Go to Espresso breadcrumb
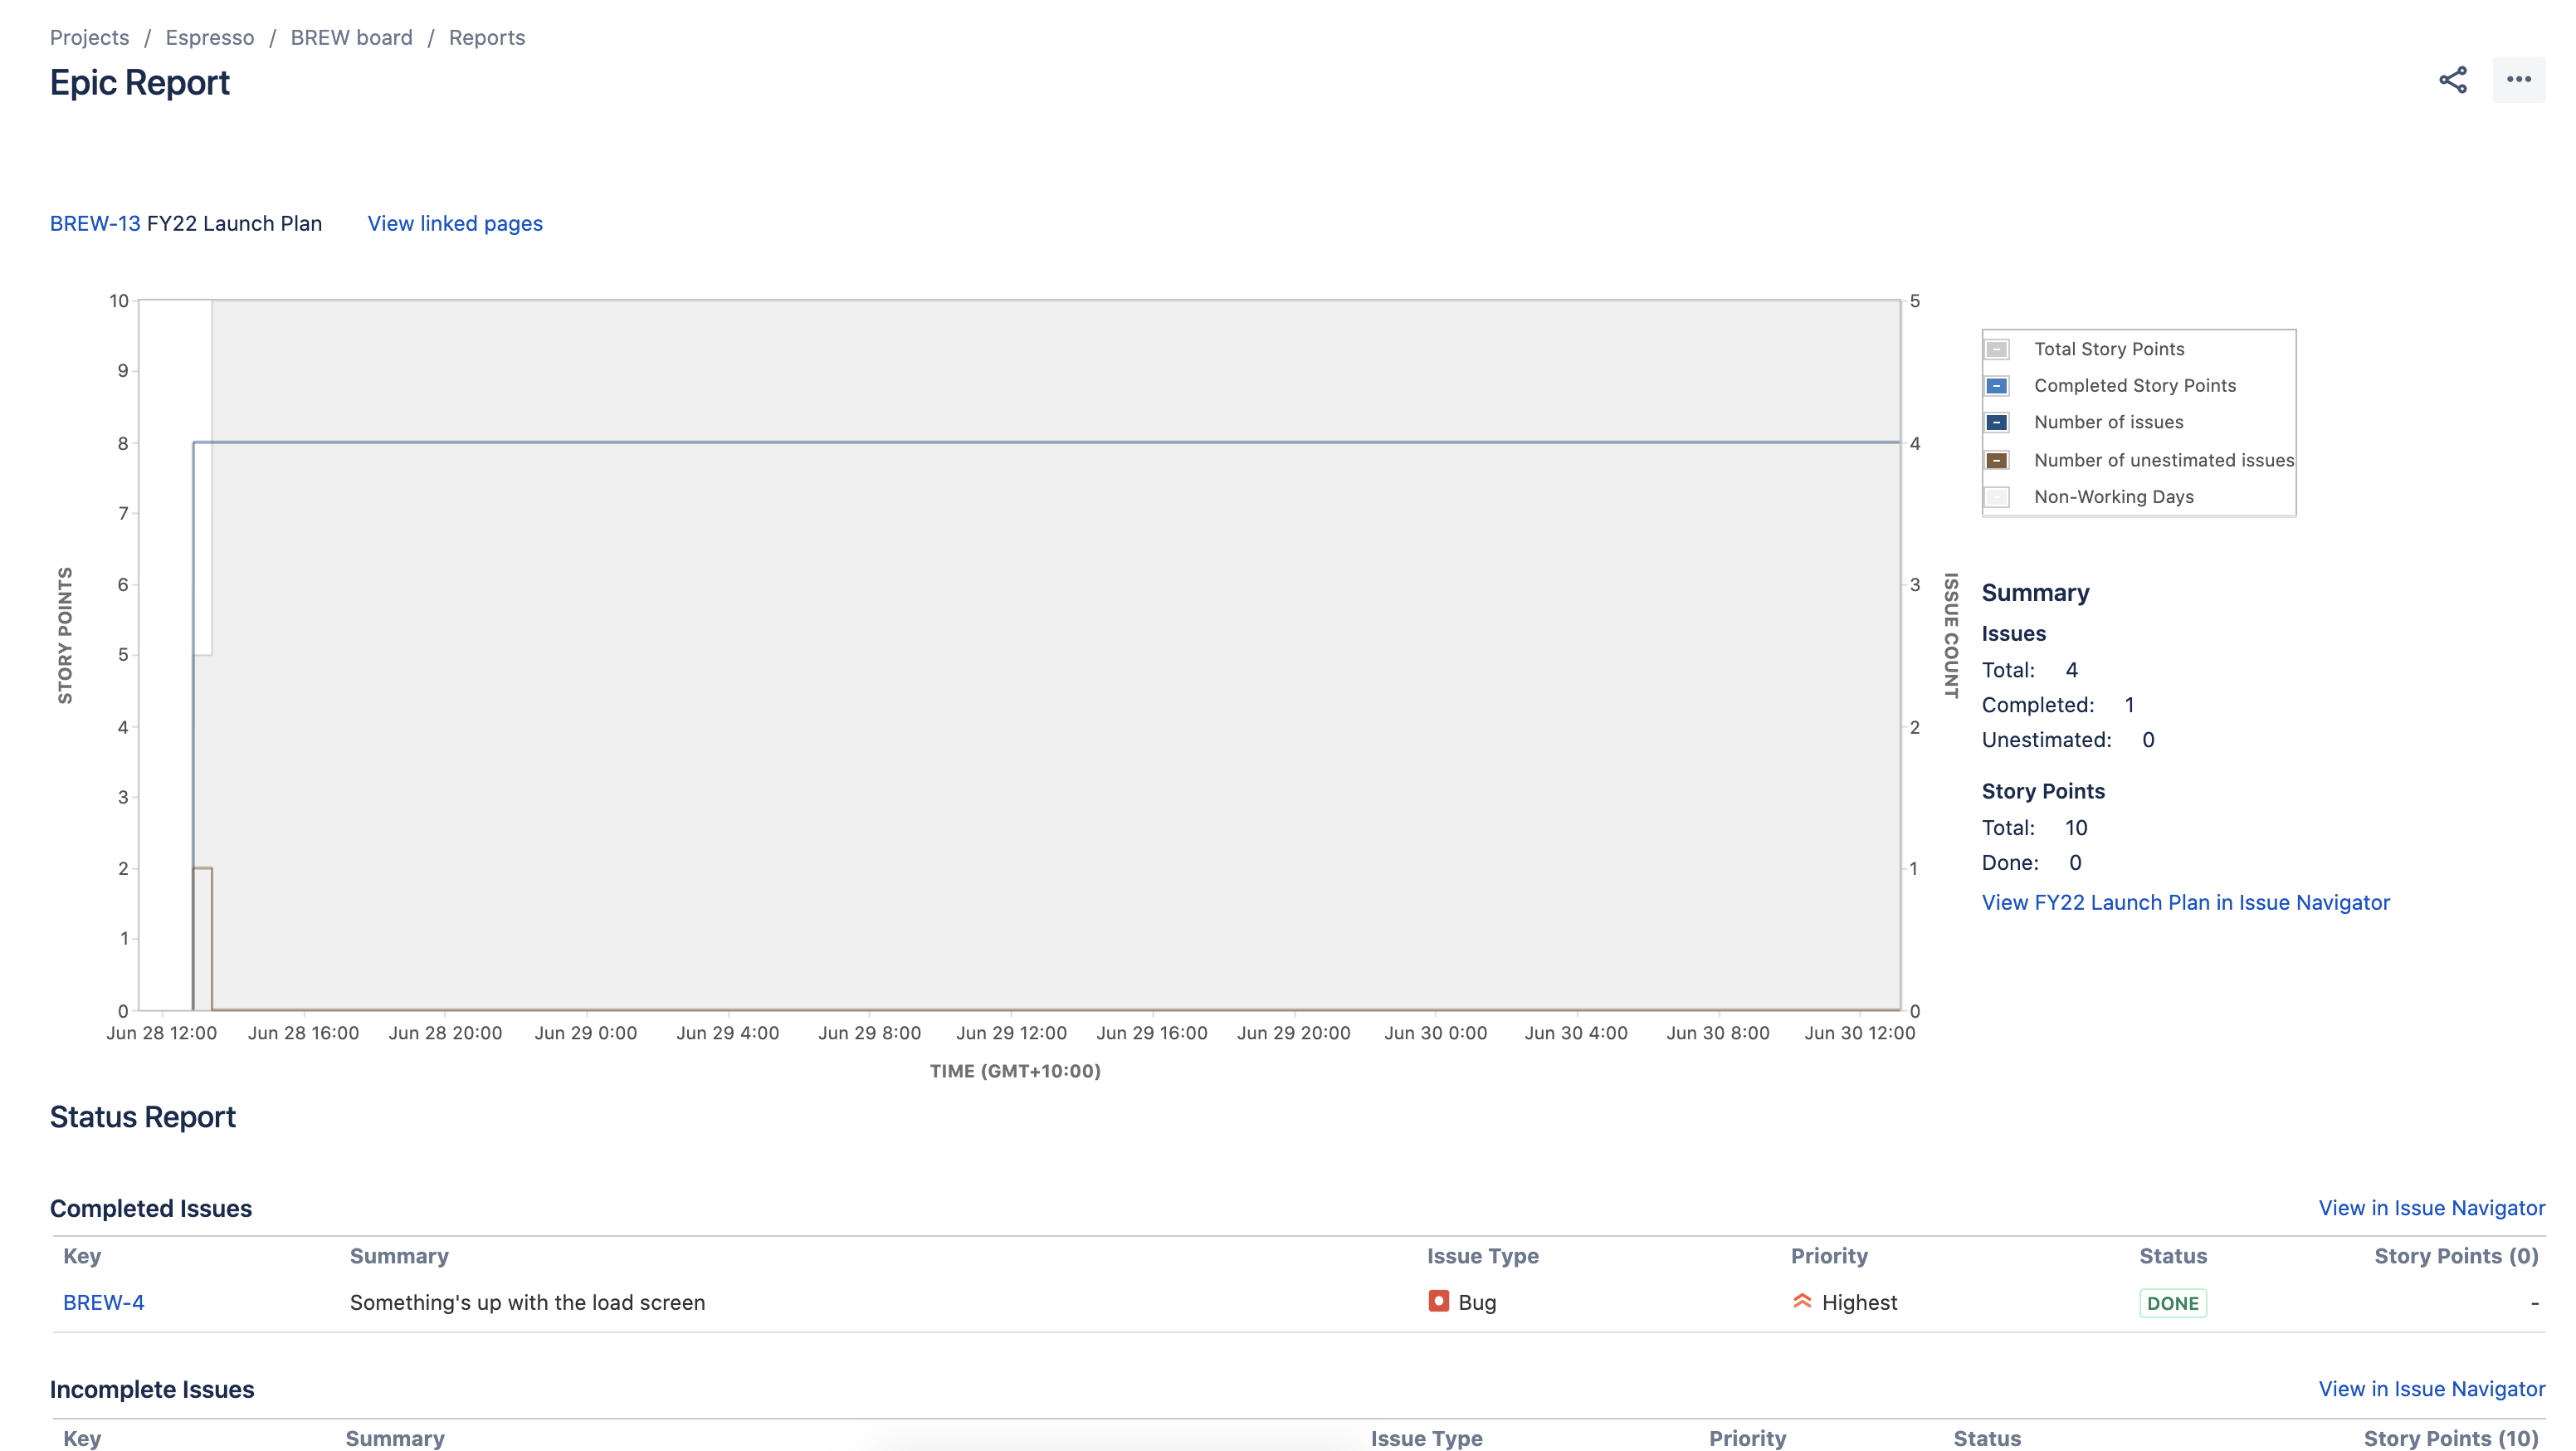 [x=210, y=37]
